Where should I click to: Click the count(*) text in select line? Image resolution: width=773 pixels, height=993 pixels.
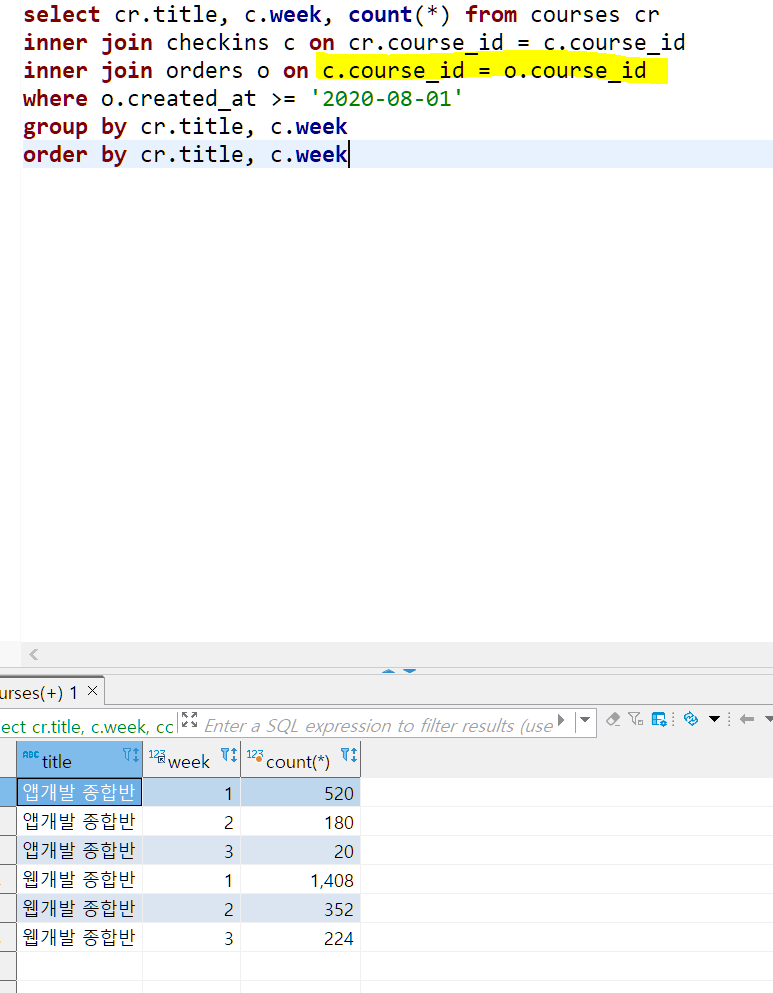(x=399, y=15)
